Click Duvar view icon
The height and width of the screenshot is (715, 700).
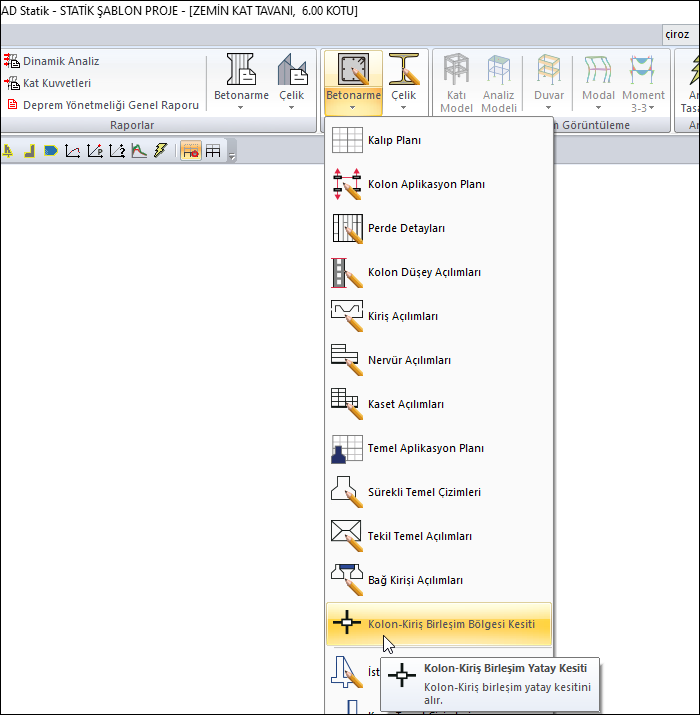coord(549,69)
